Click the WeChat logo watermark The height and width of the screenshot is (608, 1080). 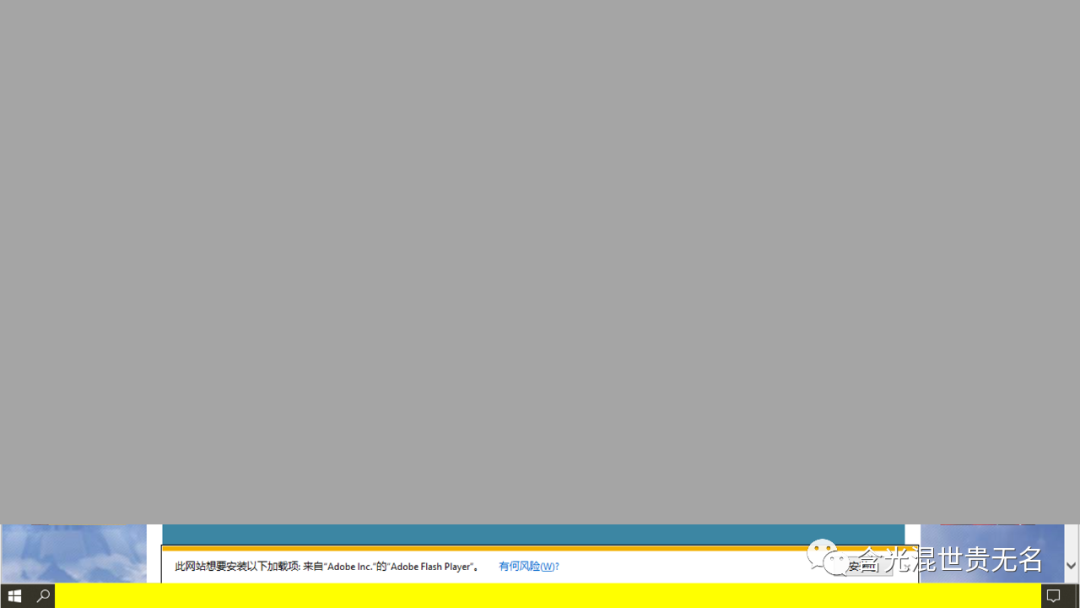826,556
